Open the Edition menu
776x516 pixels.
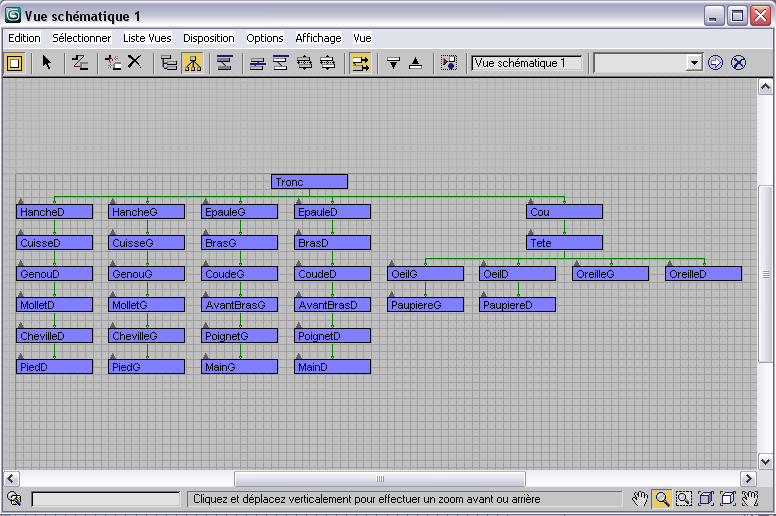(x=24, y=38)
